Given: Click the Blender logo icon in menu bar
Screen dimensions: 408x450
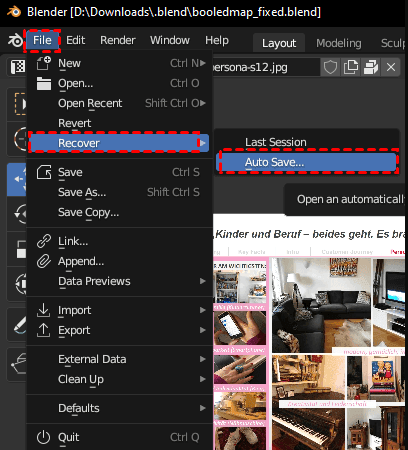Looking at the screenshot, I should [x=15, y=41].
